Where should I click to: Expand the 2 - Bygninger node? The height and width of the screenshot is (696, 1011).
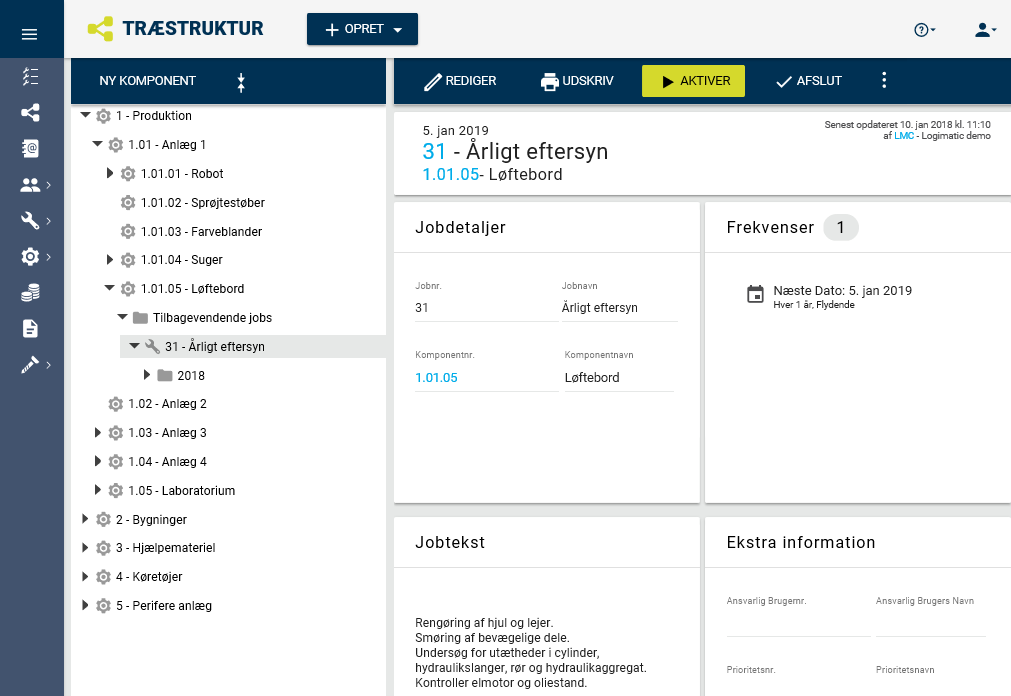click(x=85, y=519)
